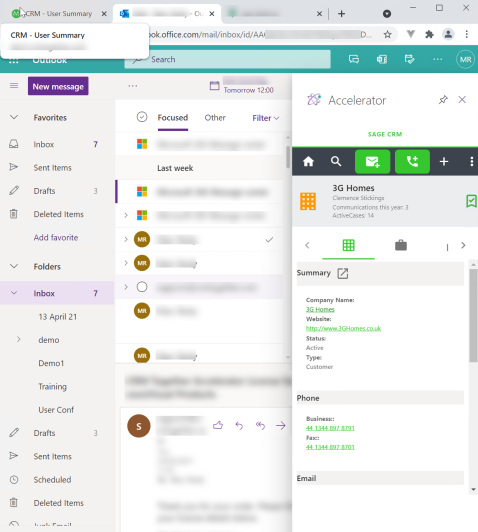Open the Filter dropdown
This screenshot has height=532, width=478.
point(266,118)
